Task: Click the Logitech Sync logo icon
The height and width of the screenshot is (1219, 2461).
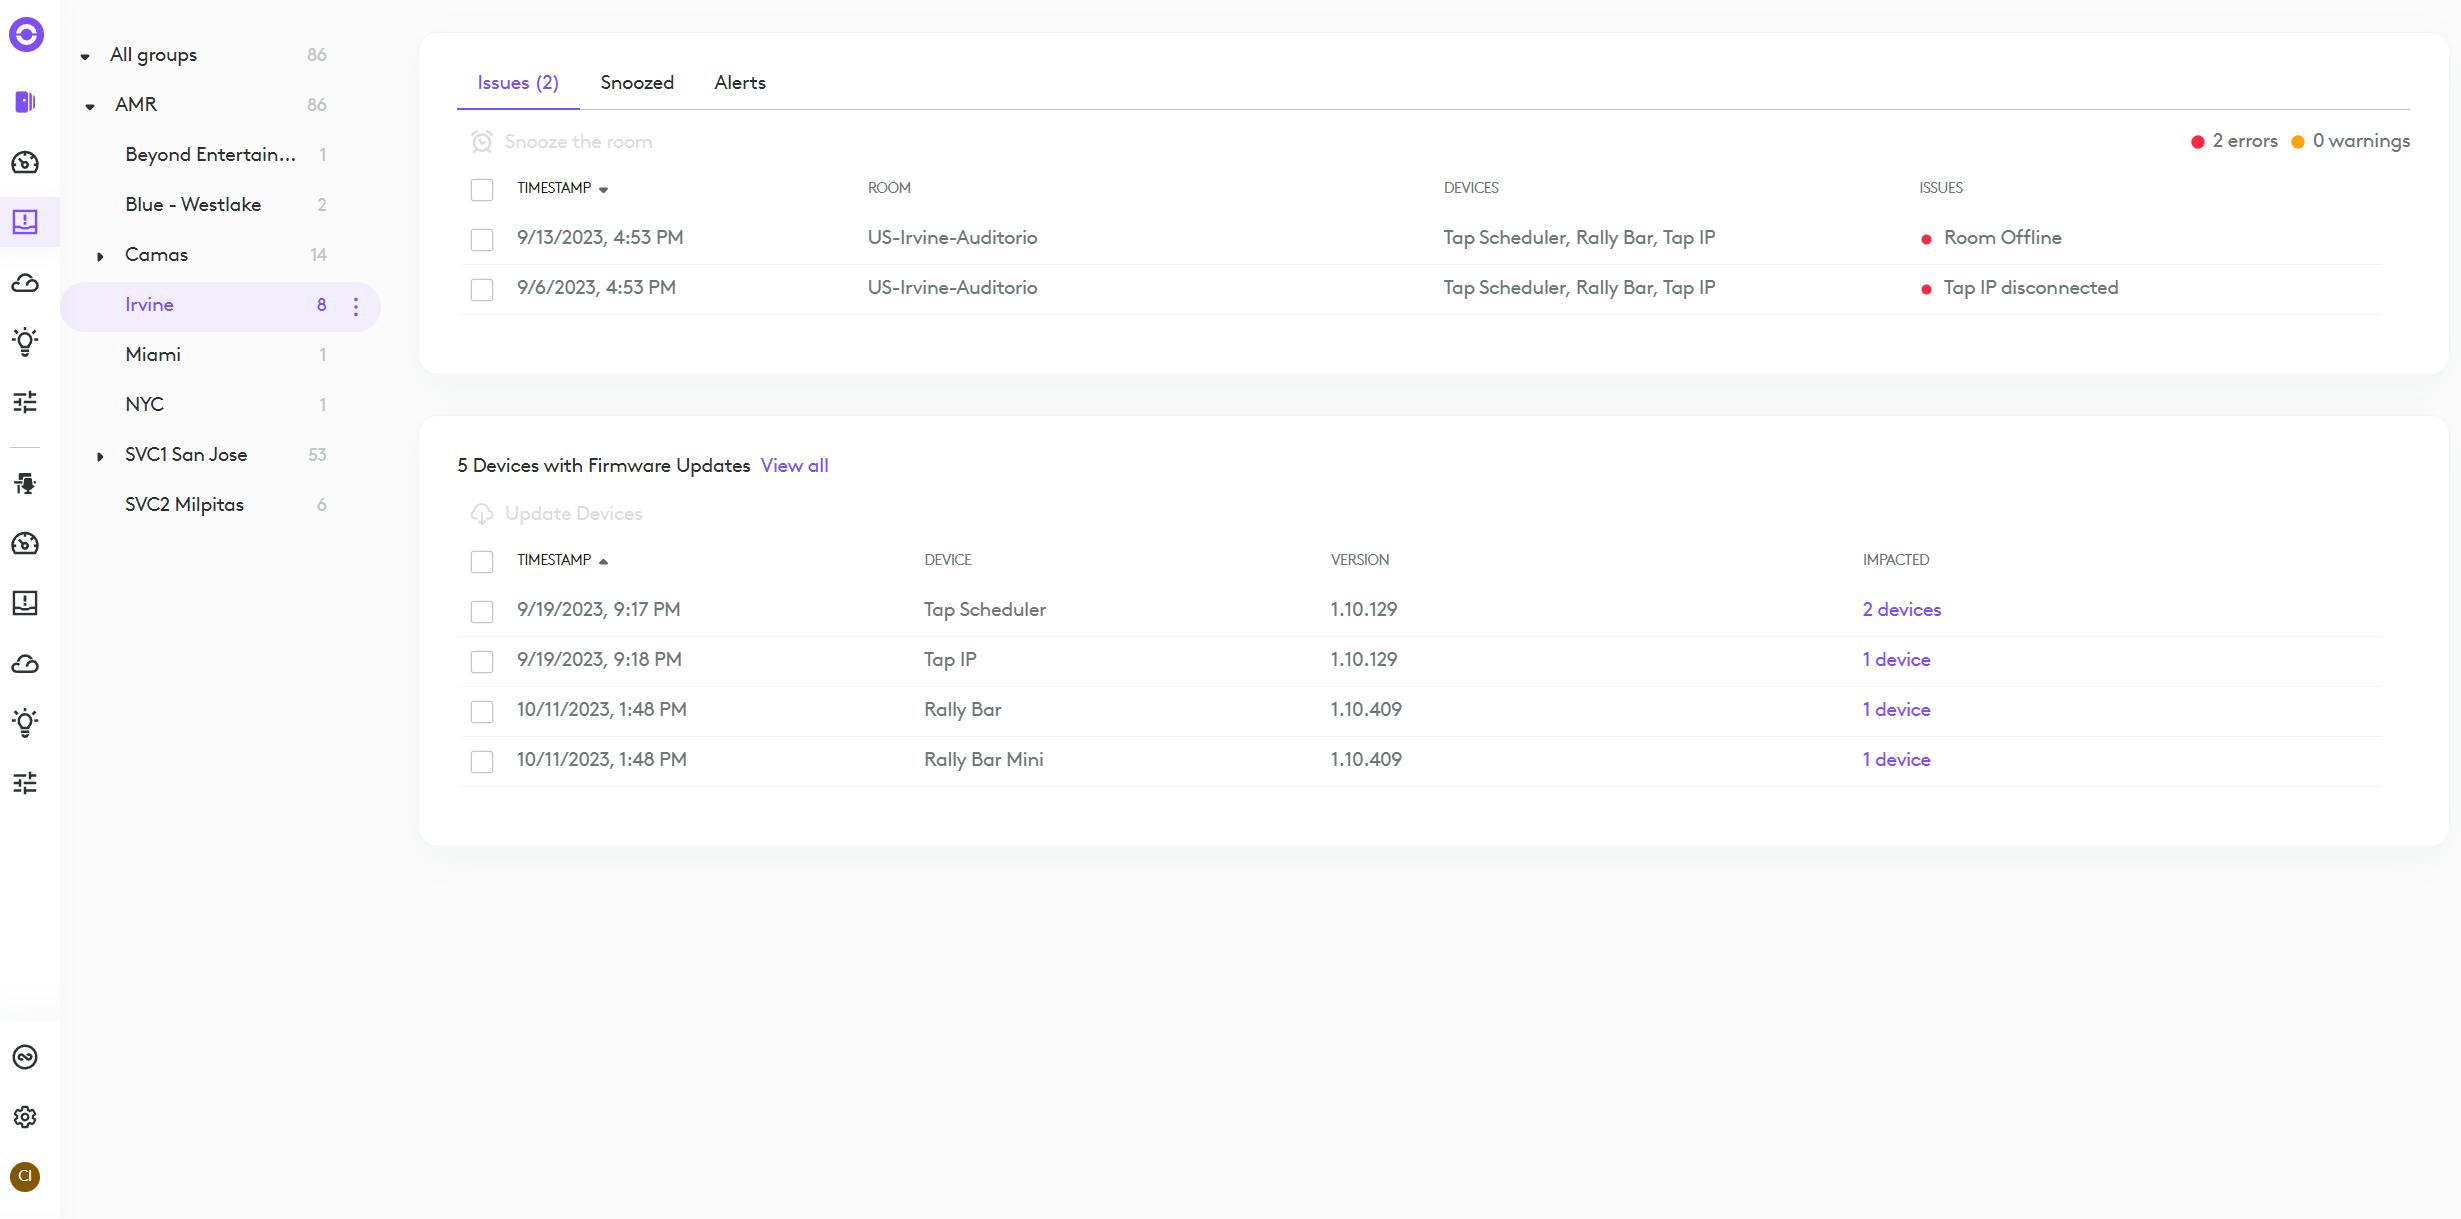Action: pos(26,35)
